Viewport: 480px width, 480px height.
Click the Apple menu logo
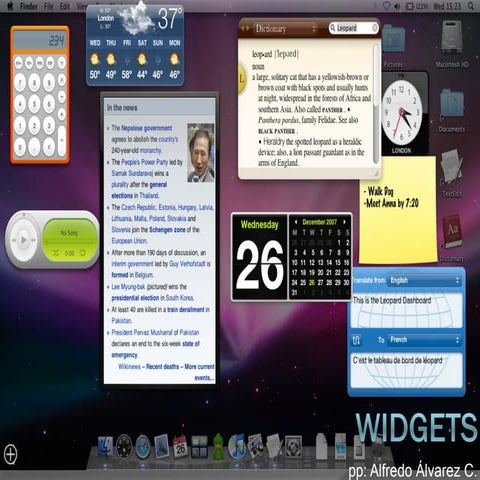coord(11,6)
